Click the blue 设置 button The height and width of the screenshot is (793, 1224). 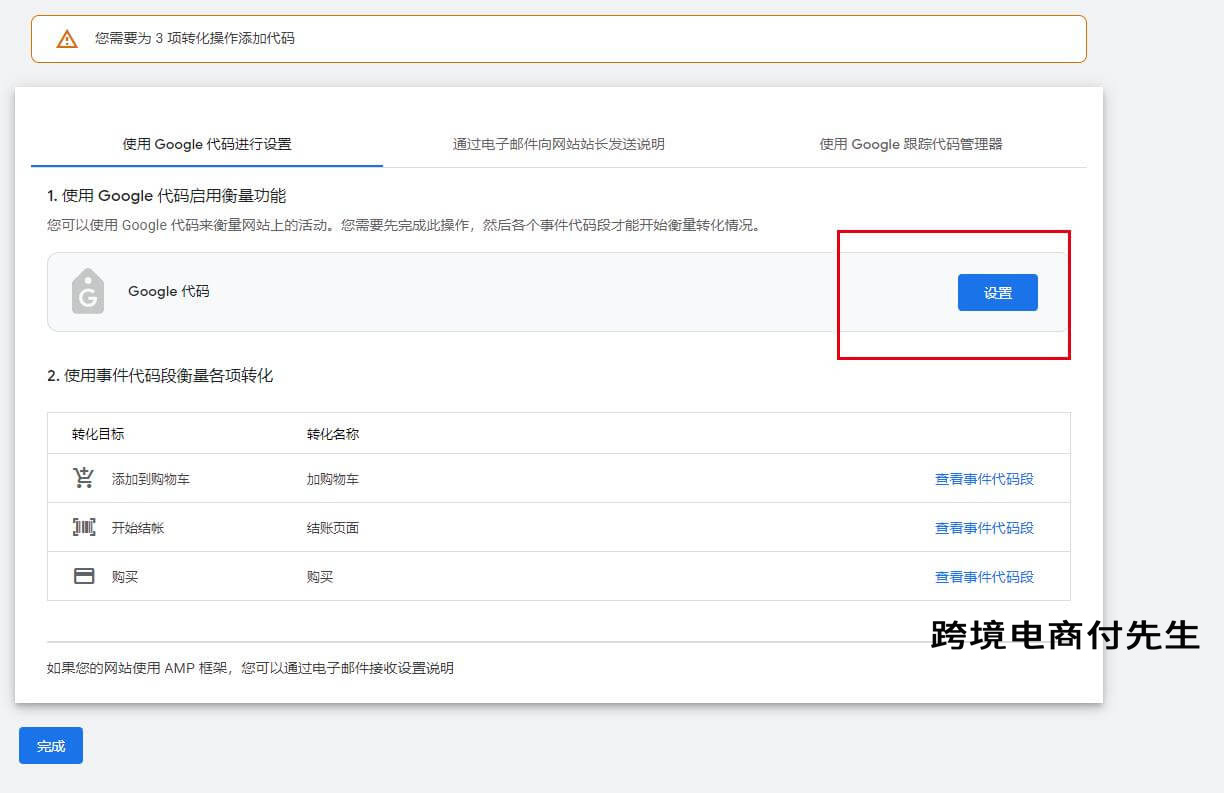tap(997, 292)
